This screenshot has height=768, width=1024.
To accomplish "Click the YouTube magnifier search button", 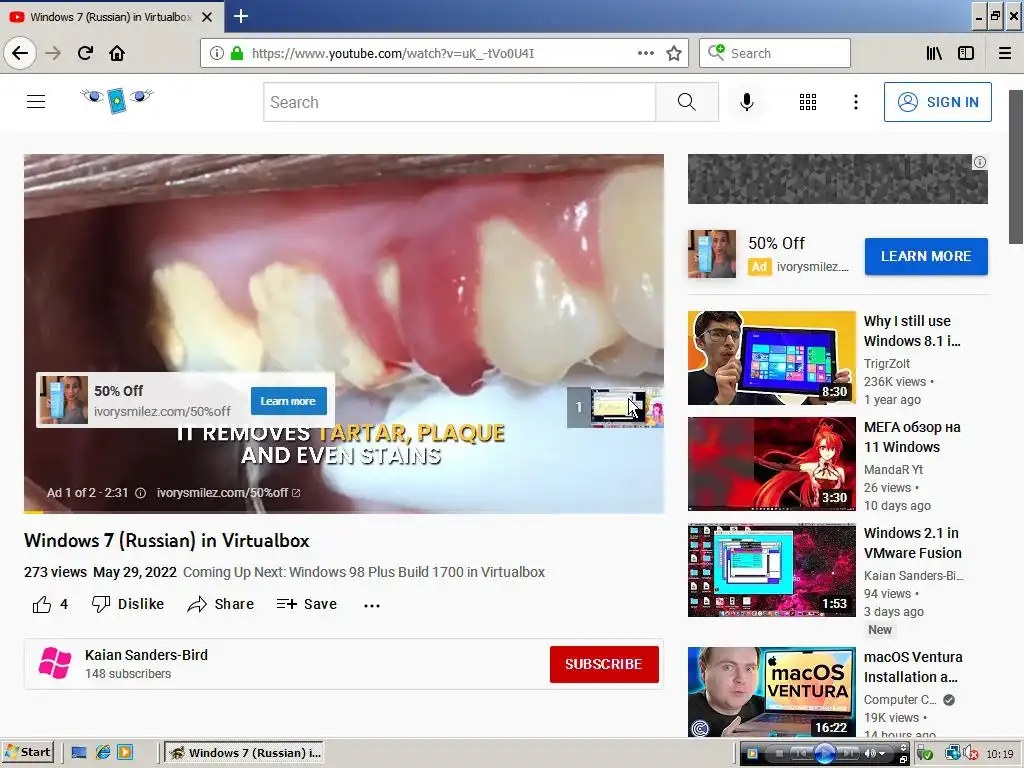I will (686, 102).
